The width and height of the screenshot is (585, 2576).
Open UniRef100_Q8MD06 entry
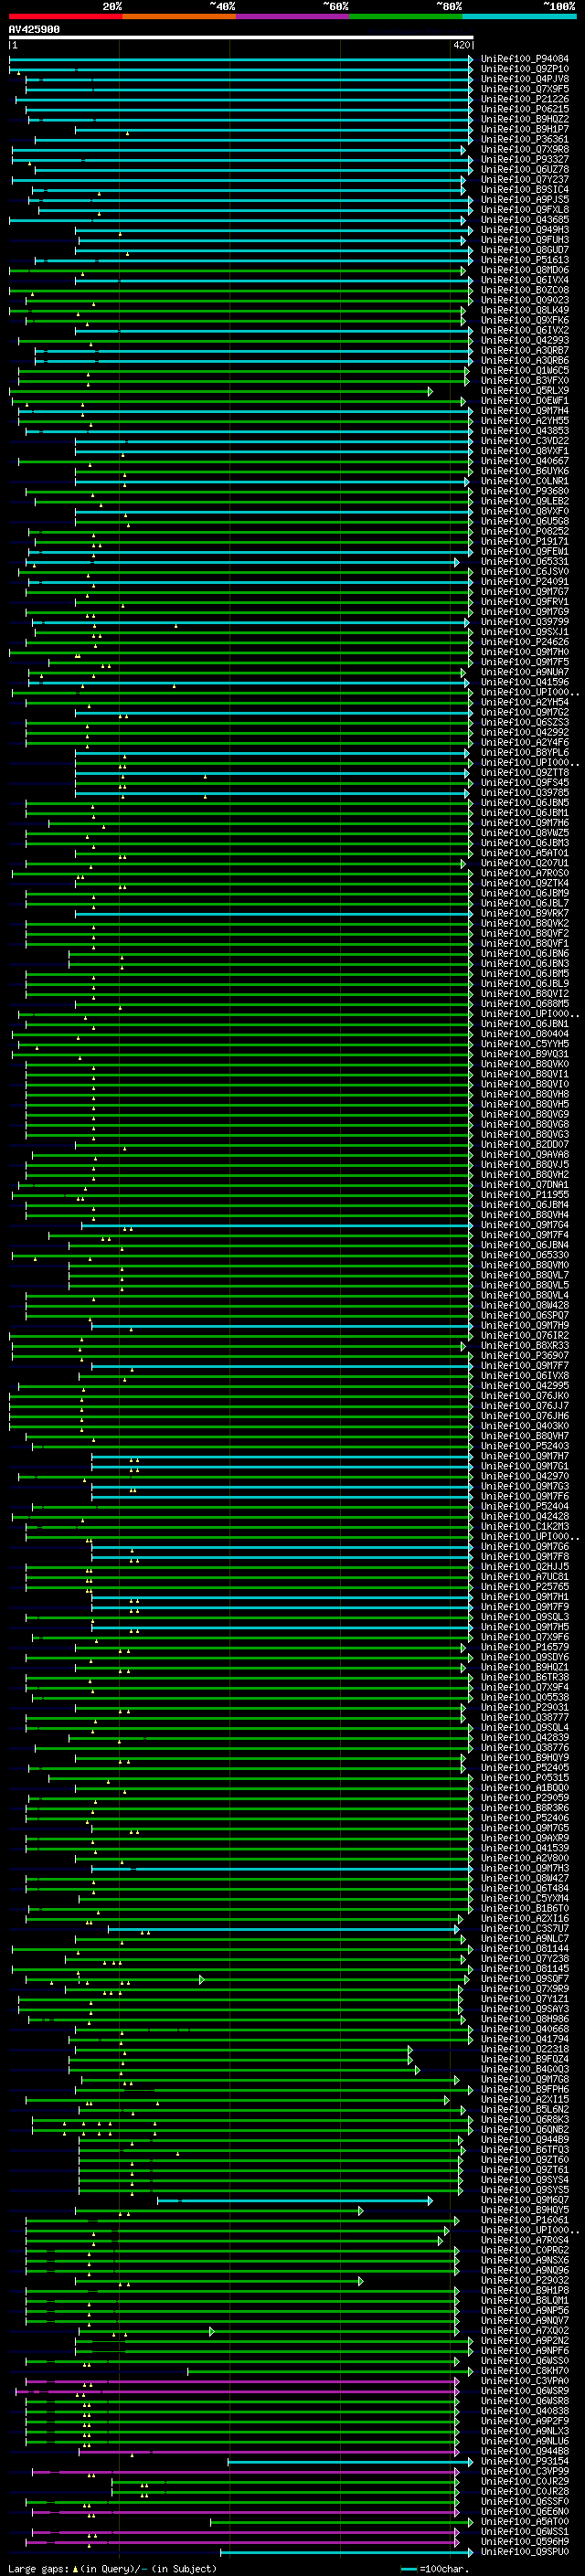coord(524,270)
